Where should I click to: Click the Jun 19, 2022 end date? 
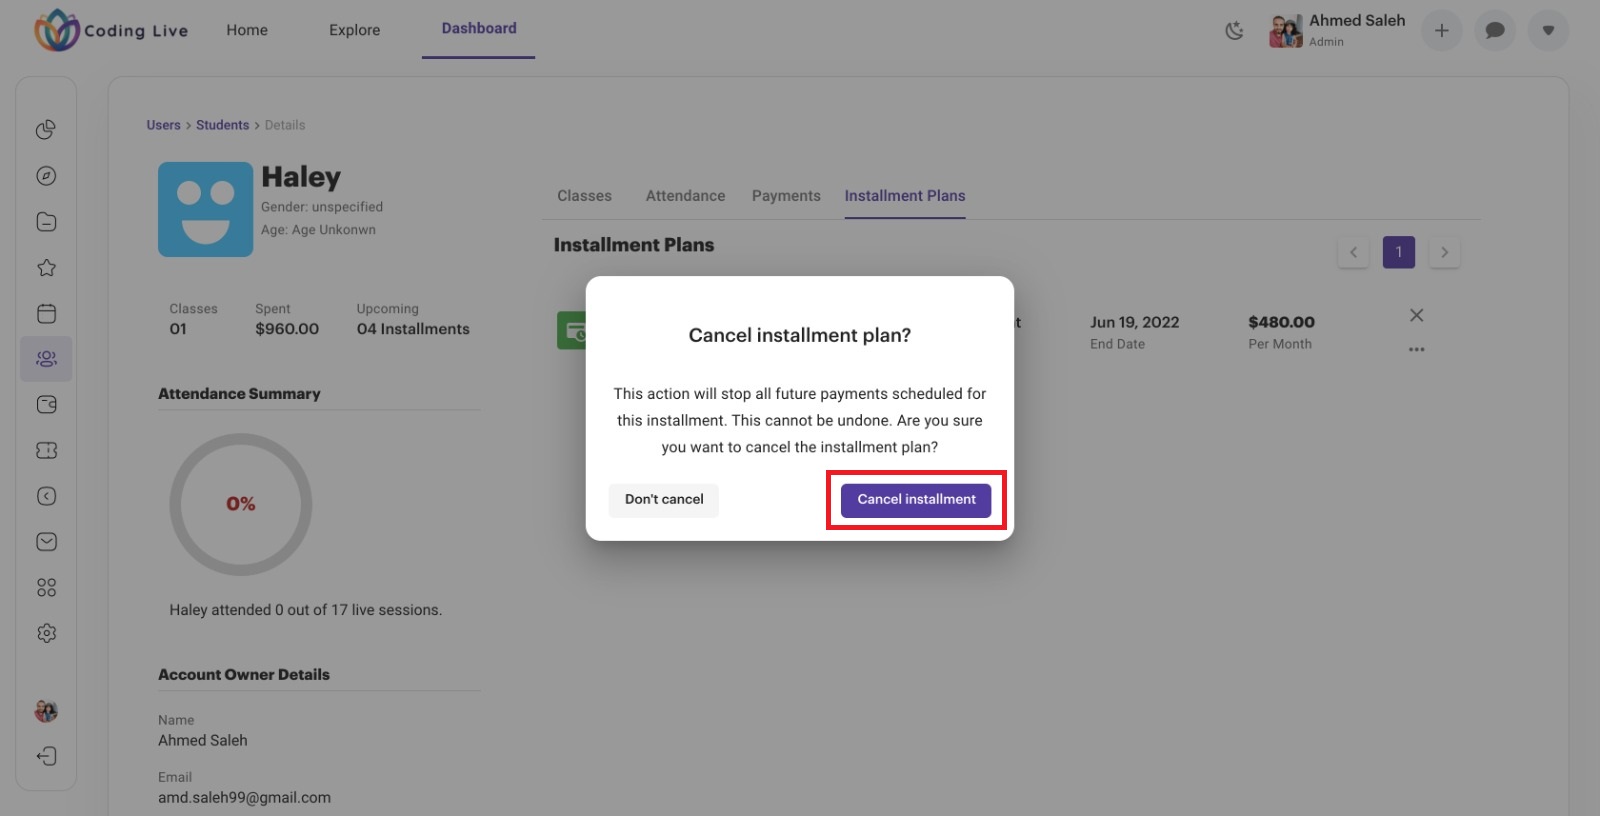tap(1134, 322)
